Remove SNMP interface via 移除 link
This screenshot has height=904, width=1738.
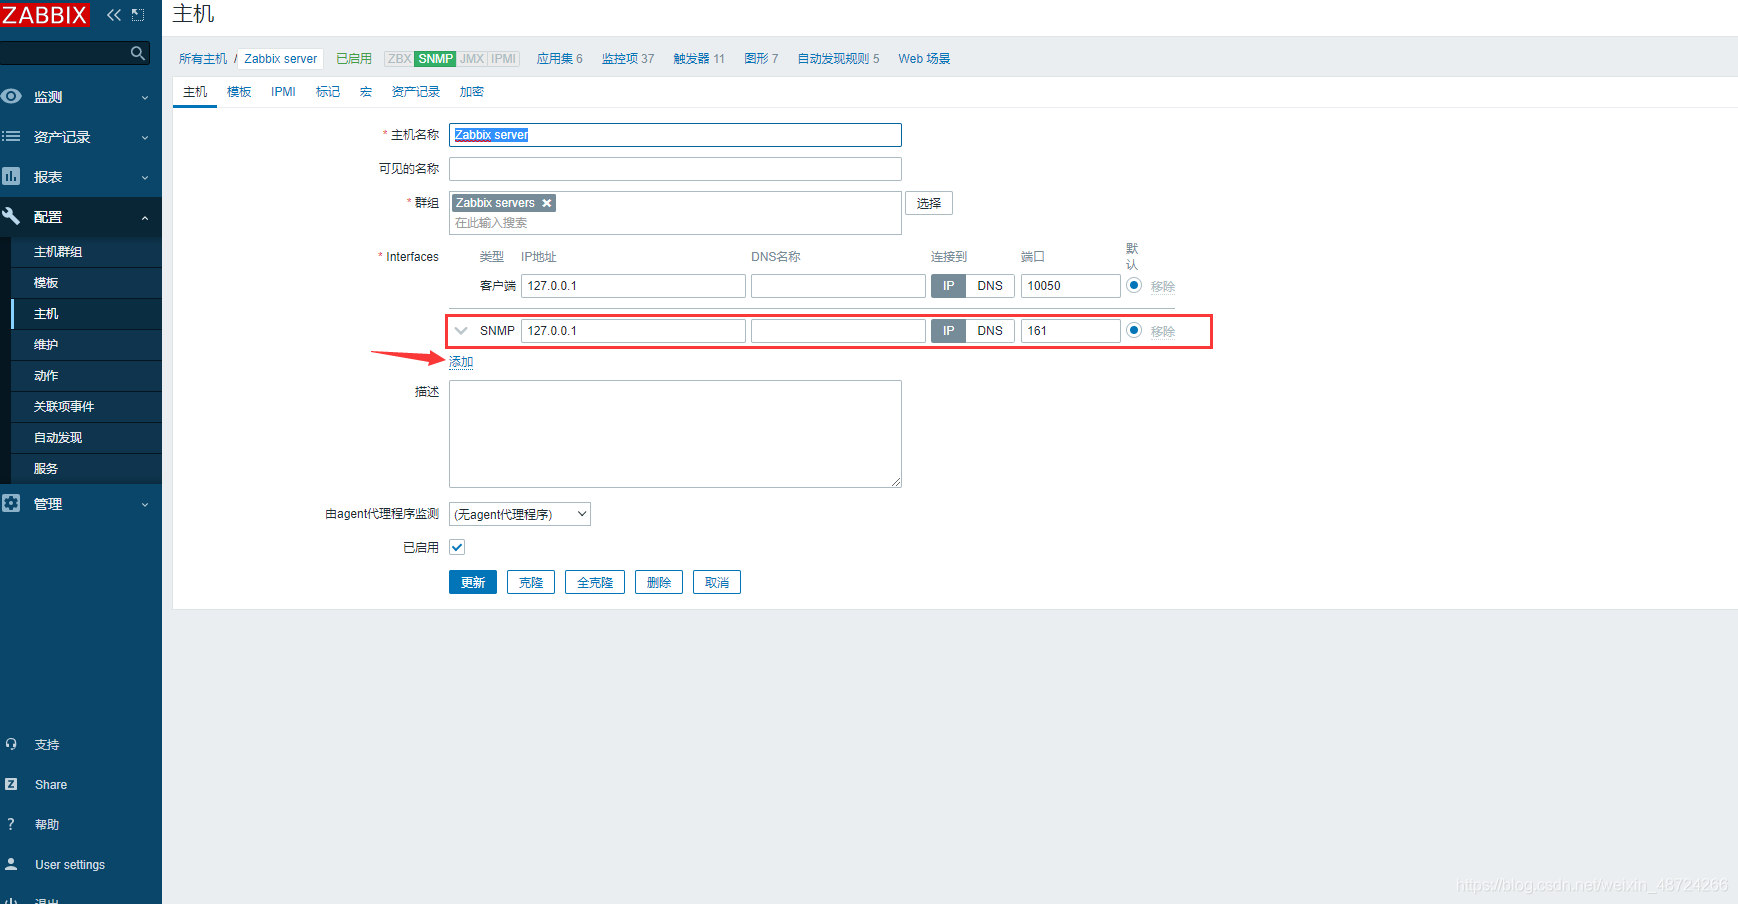tap(1163, 332)
